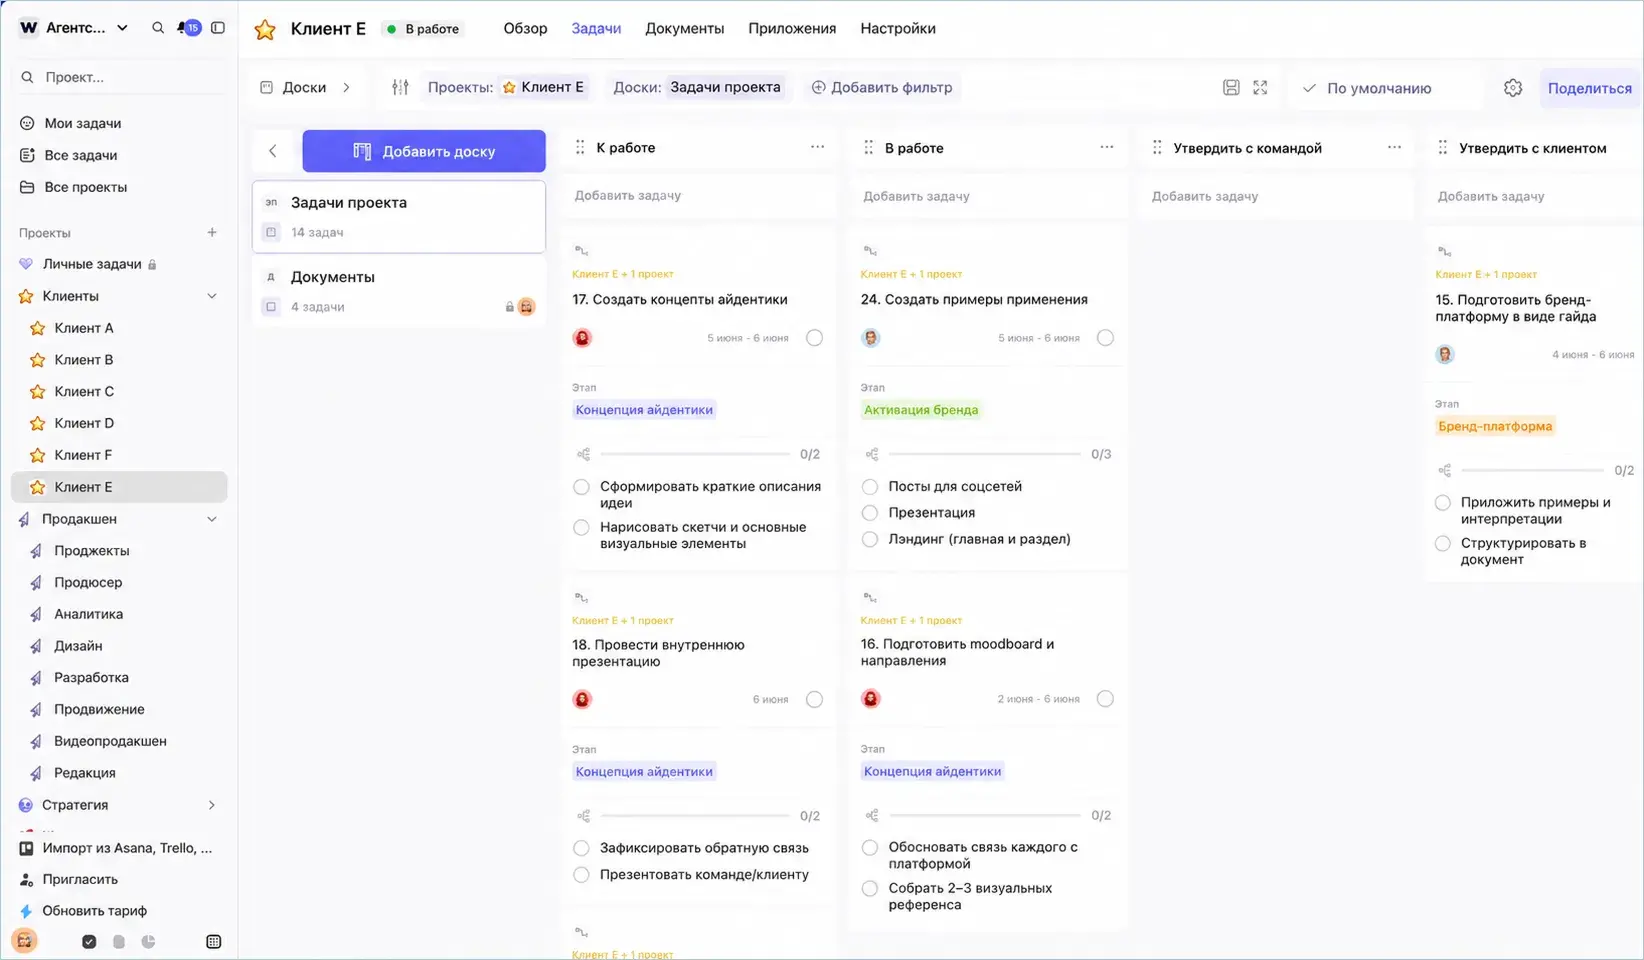The width and height of the screenshot is (1644, 960).
Task: Click the pie chart icon in bottom sidebar
Action: tap(148, 941)
